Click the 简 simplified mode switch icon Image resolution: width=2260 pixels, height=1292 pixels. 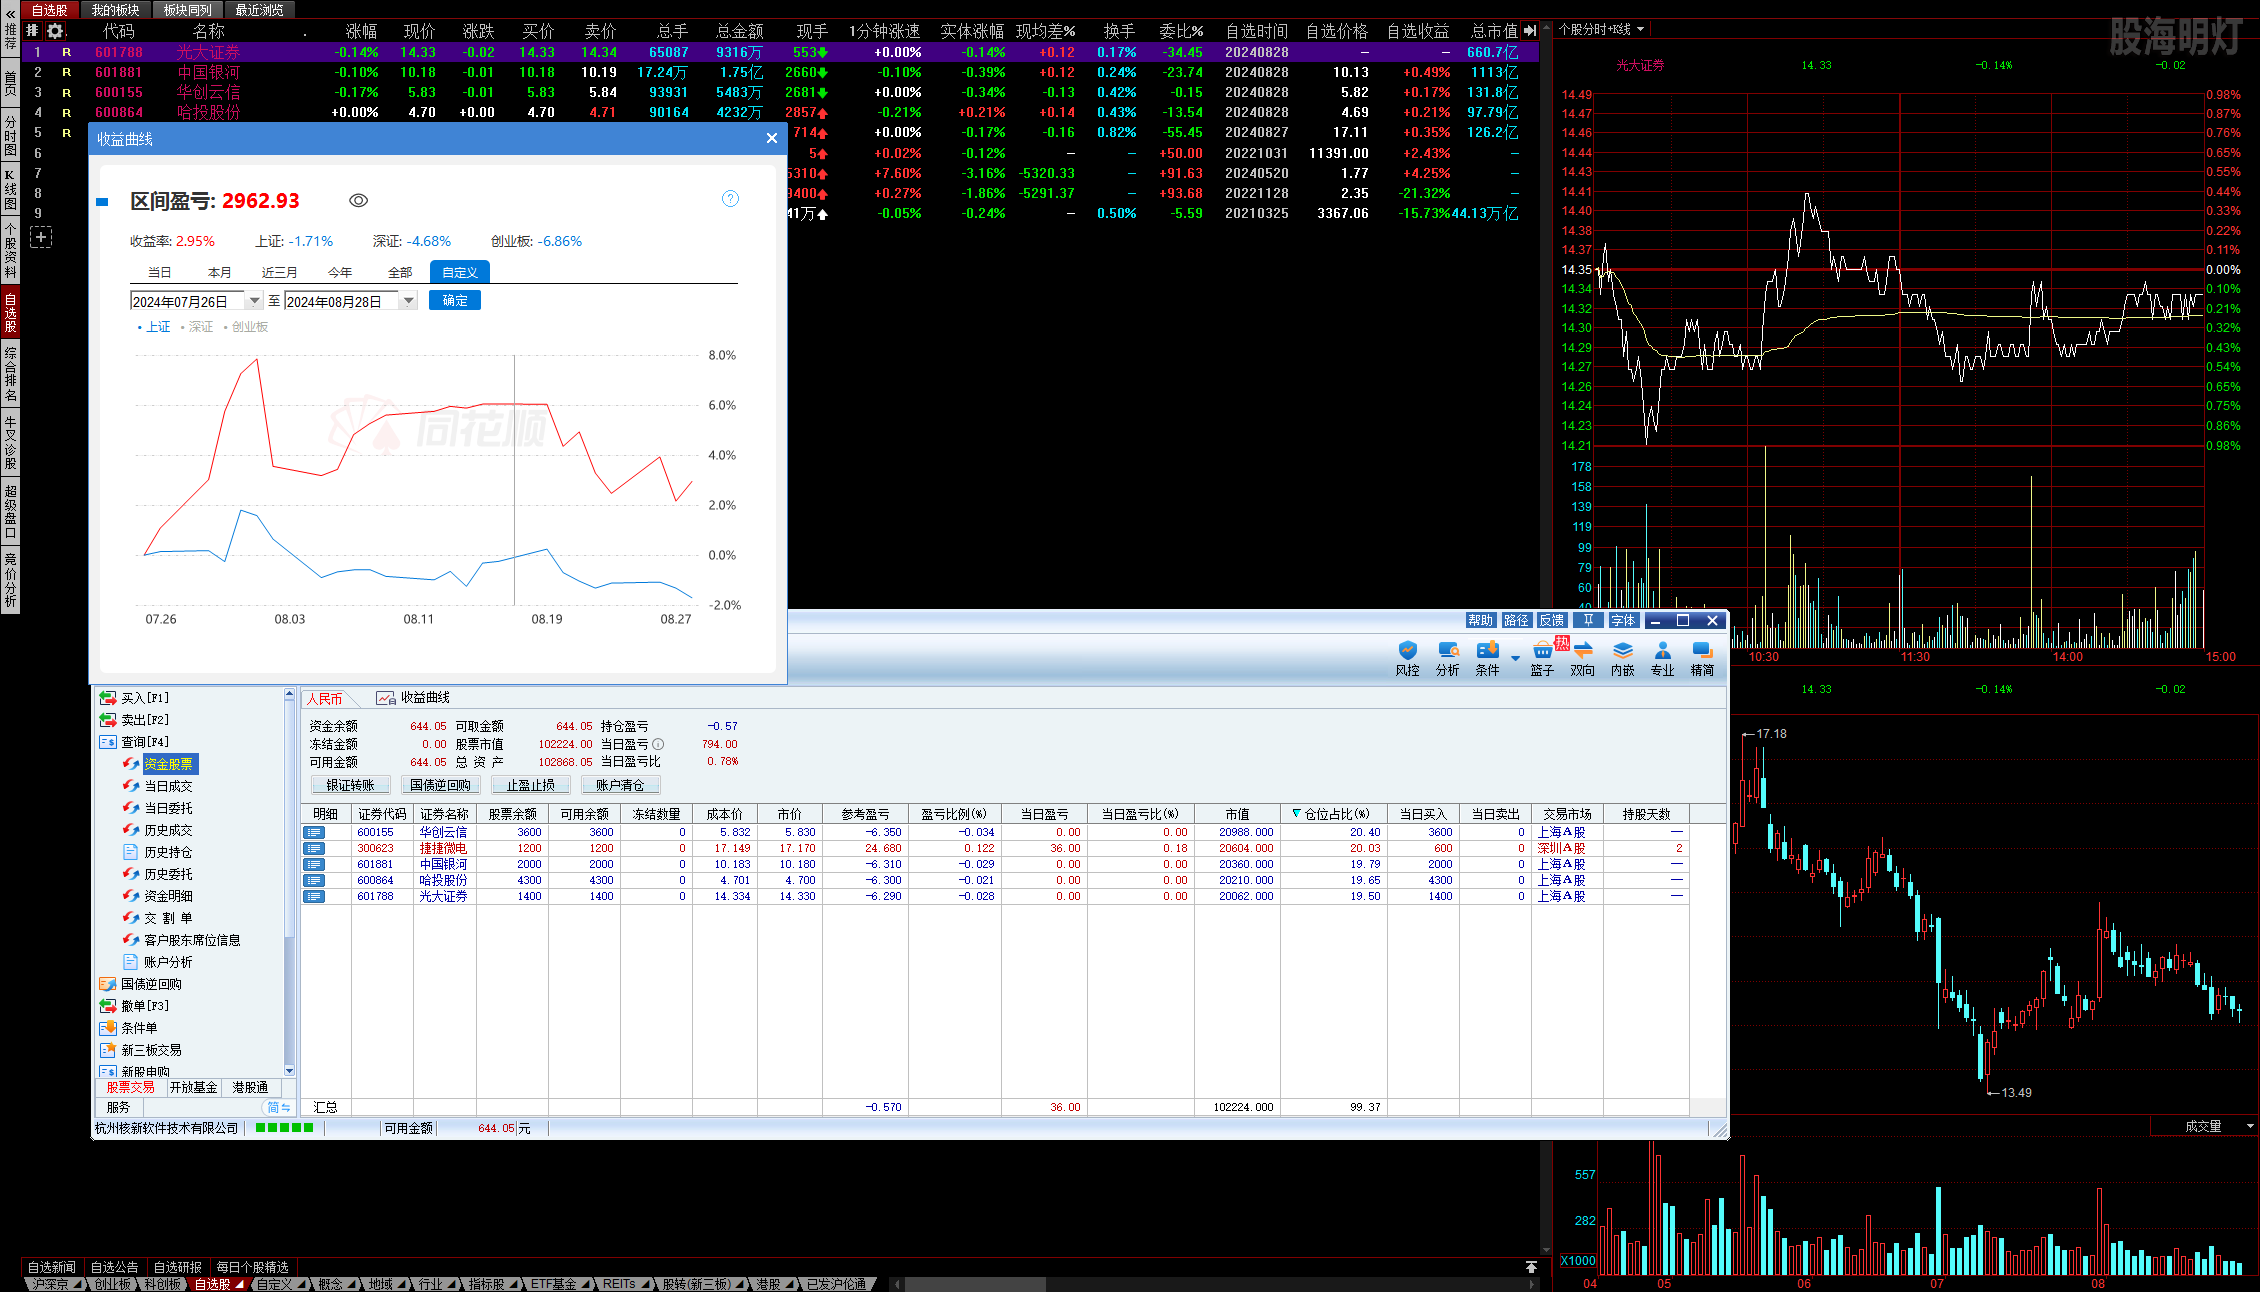(x=278, y=1107)
